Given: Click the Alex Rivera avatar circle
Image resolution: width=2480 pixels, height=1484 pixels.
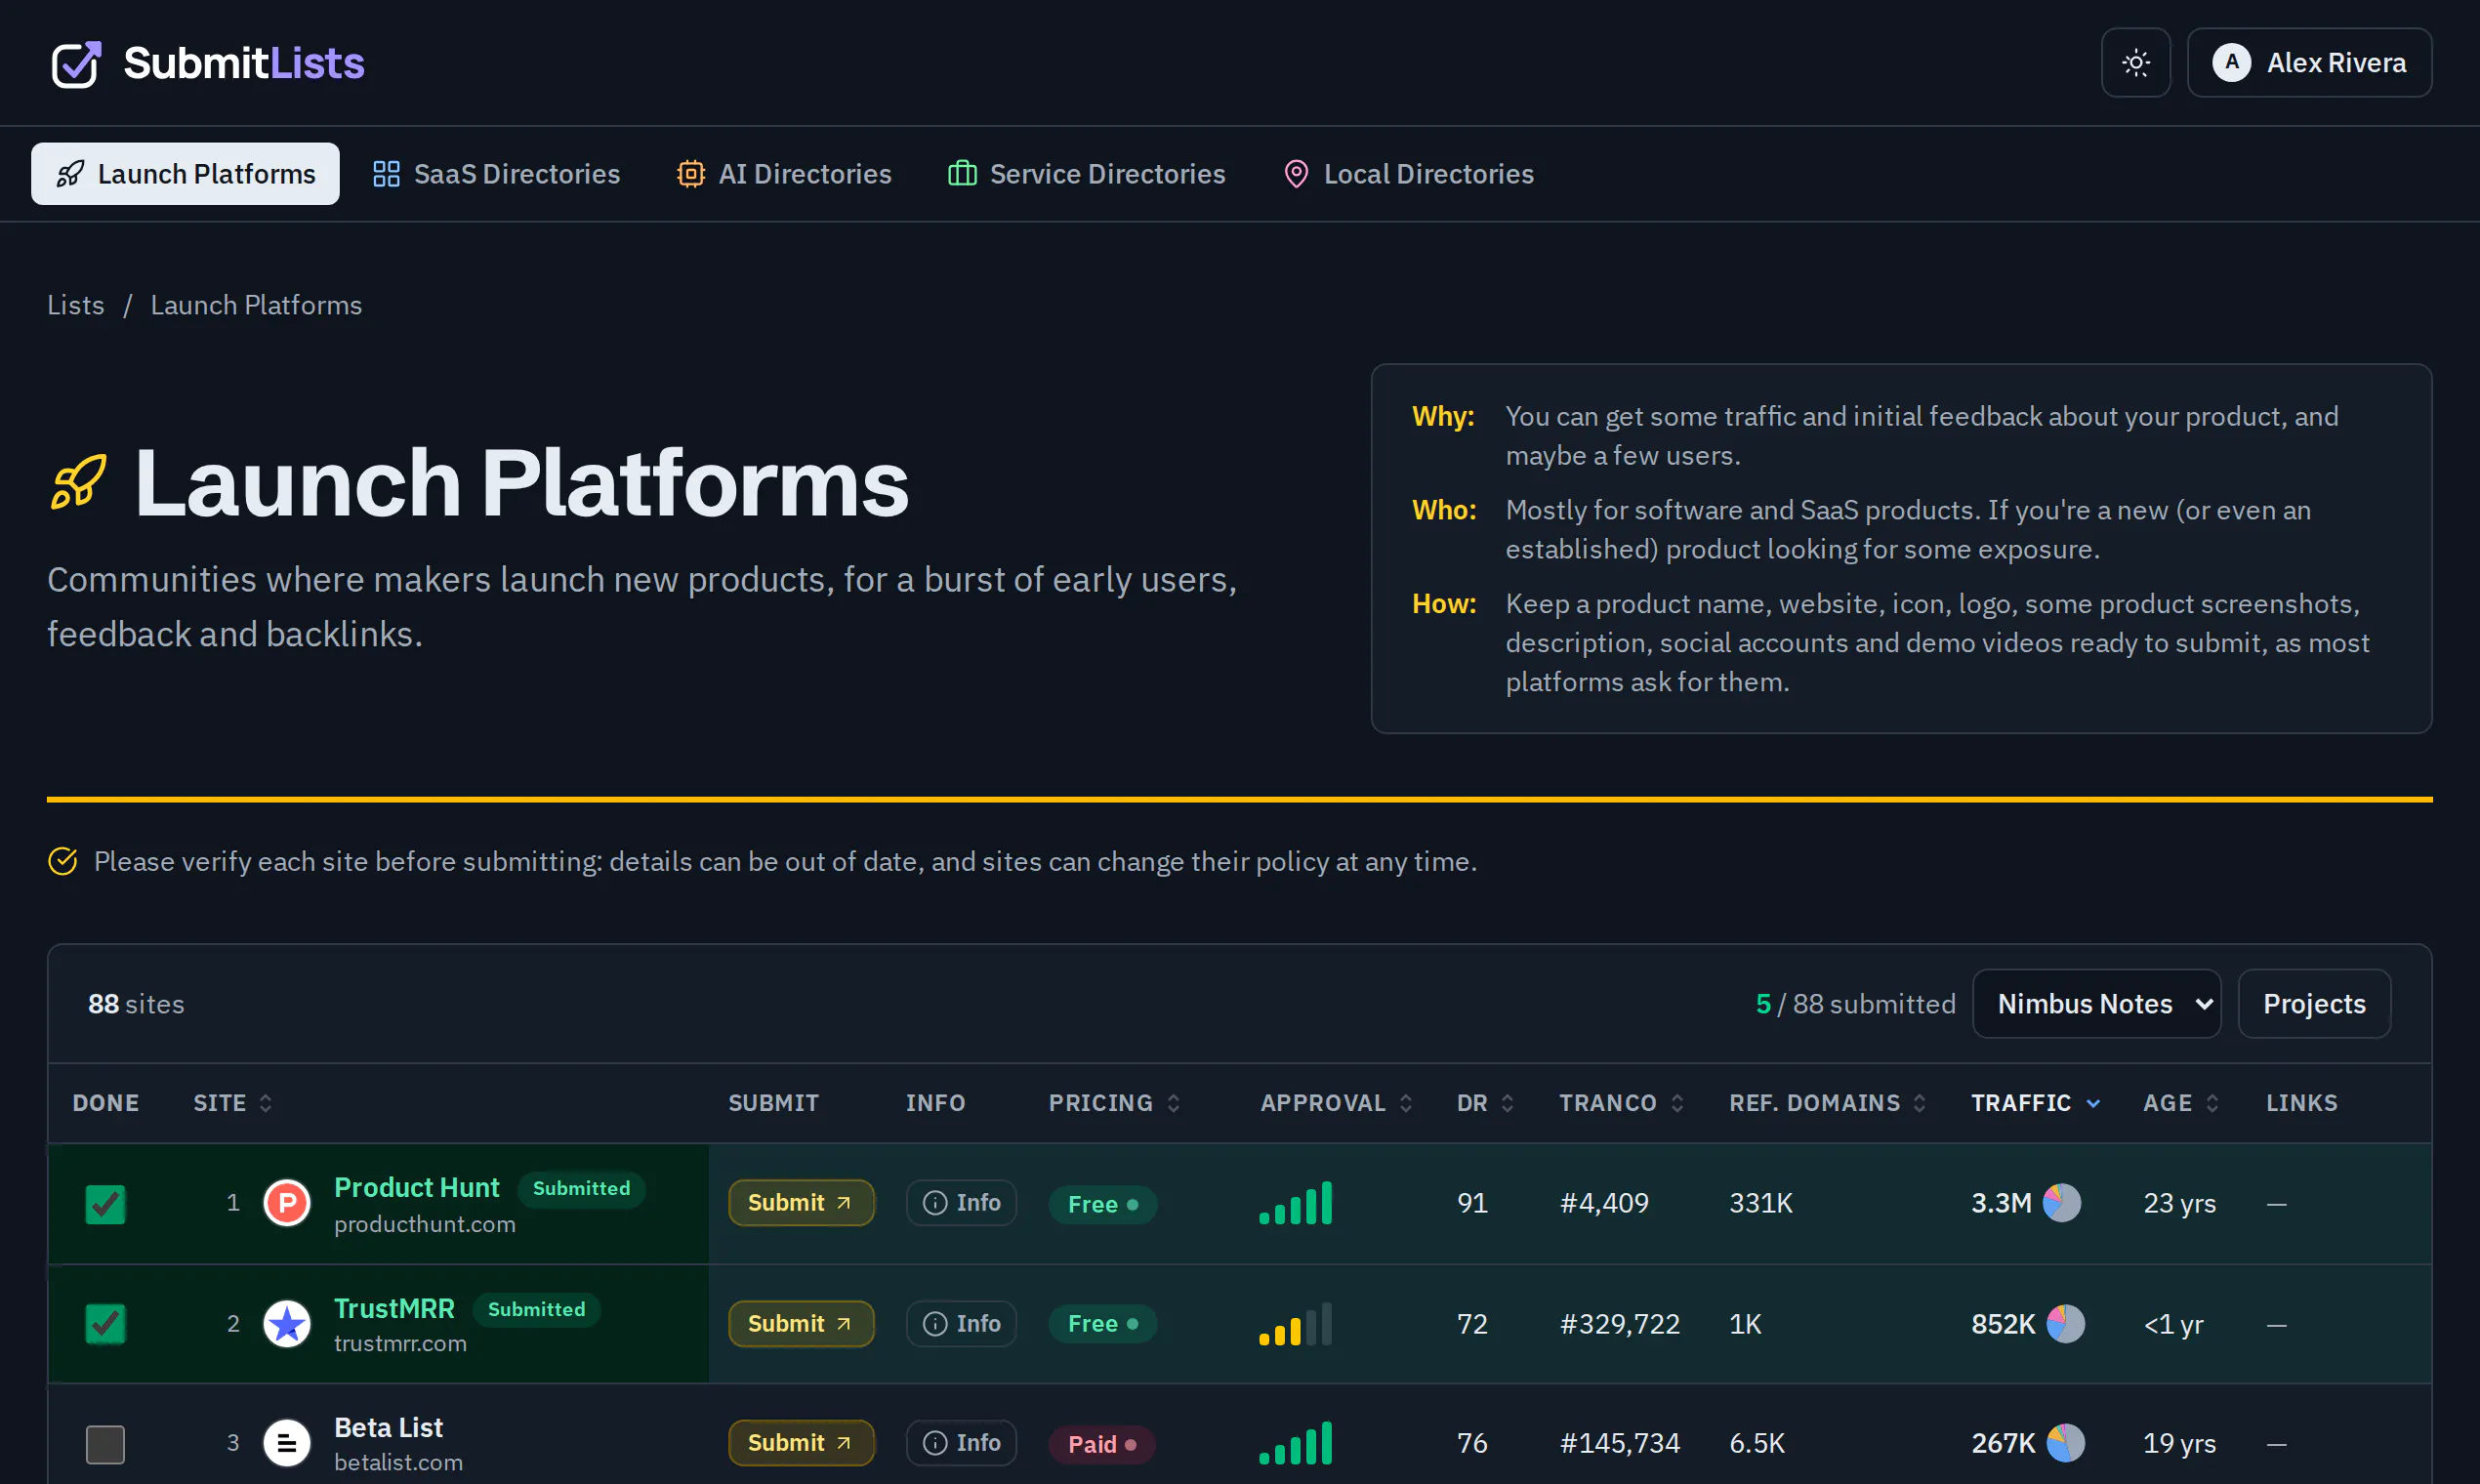Looking at the screenshot, I should coord(2231,63).
